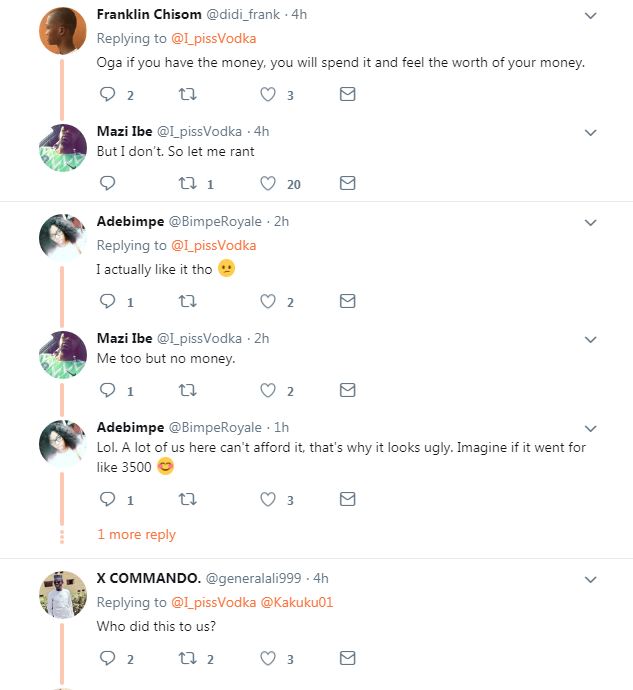Click X COMMANDO's profile avatar
Screen dimensions: 633x690
[x=63, y=598]
